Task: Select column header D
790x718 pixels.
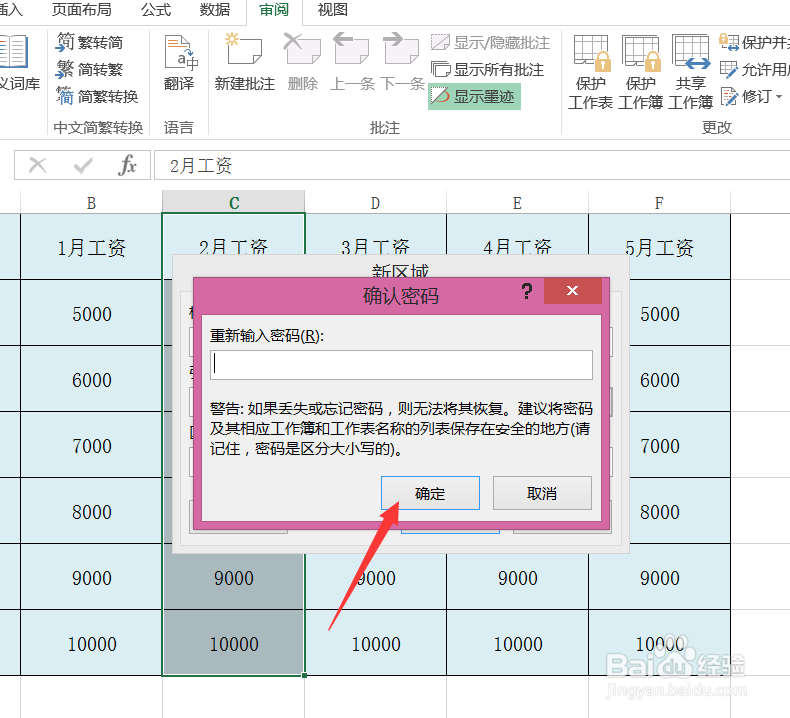Action: tap(375, 203)
